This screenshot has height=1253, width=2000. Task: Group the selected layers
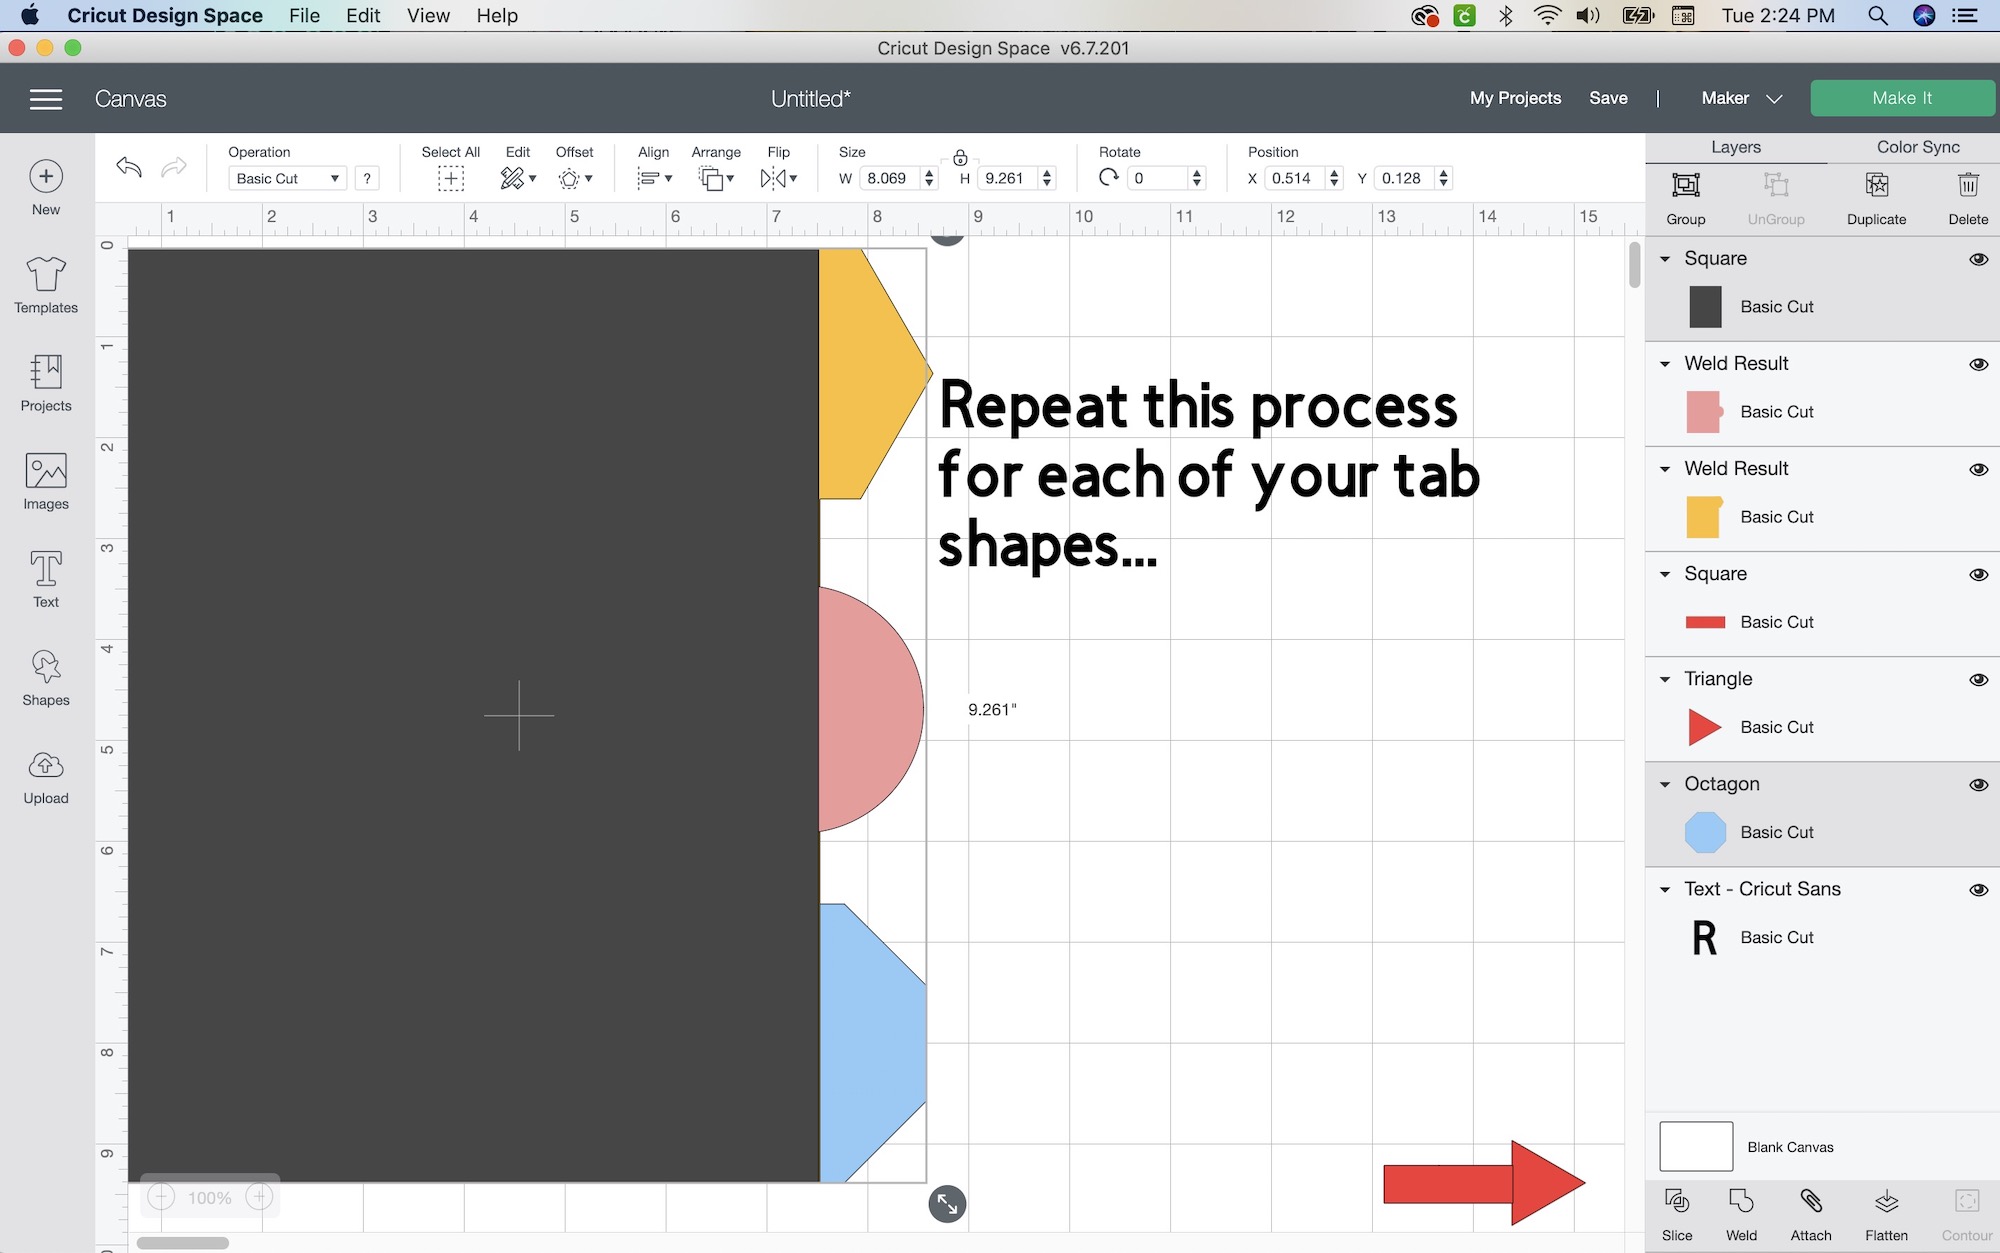pos(1686,198)
